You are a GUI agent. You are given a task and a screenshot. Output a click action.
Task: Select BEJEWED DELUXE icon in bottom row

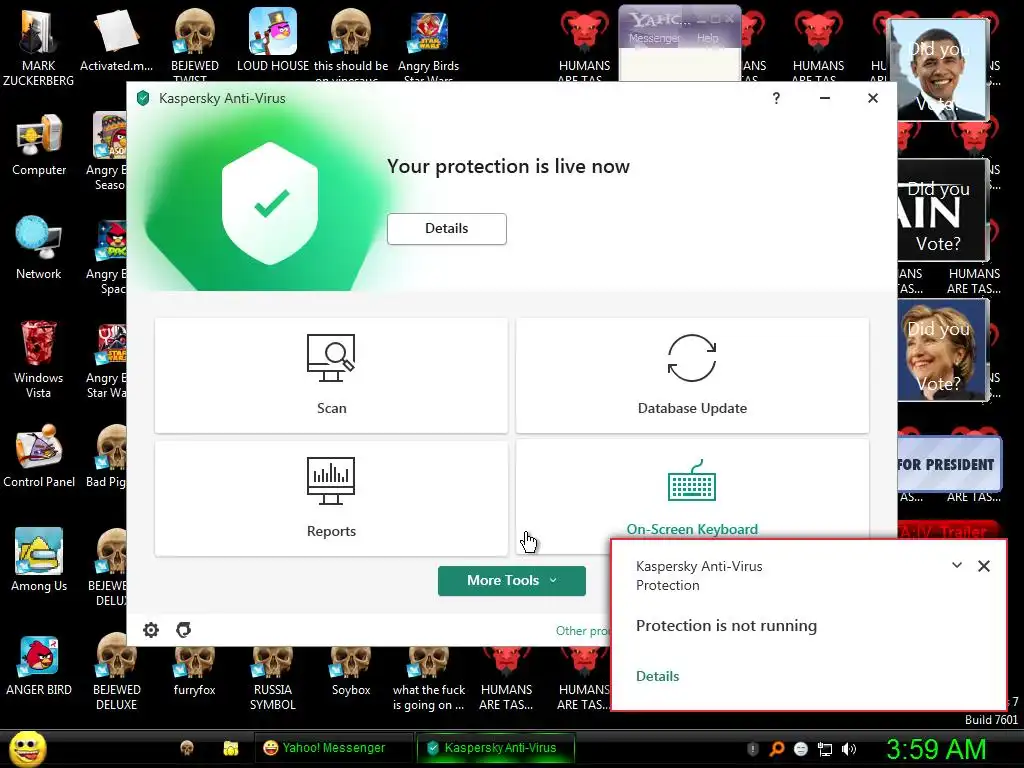click(x=116, y=671)
